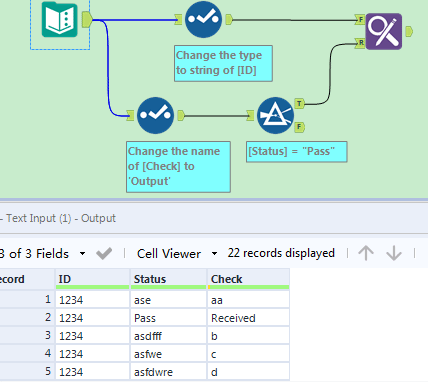Select the top Select tool near ID annotation
The height and width of the screenshot is (382, 428).
(x=203, y=19)
